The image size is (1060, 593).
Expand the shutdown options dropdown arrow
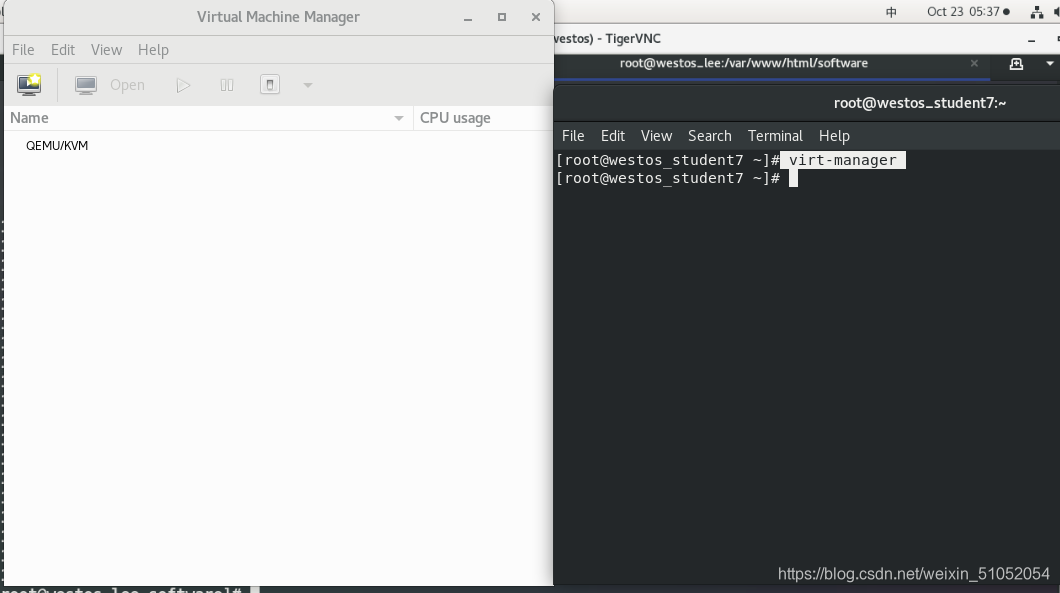[x=308, y=85]
